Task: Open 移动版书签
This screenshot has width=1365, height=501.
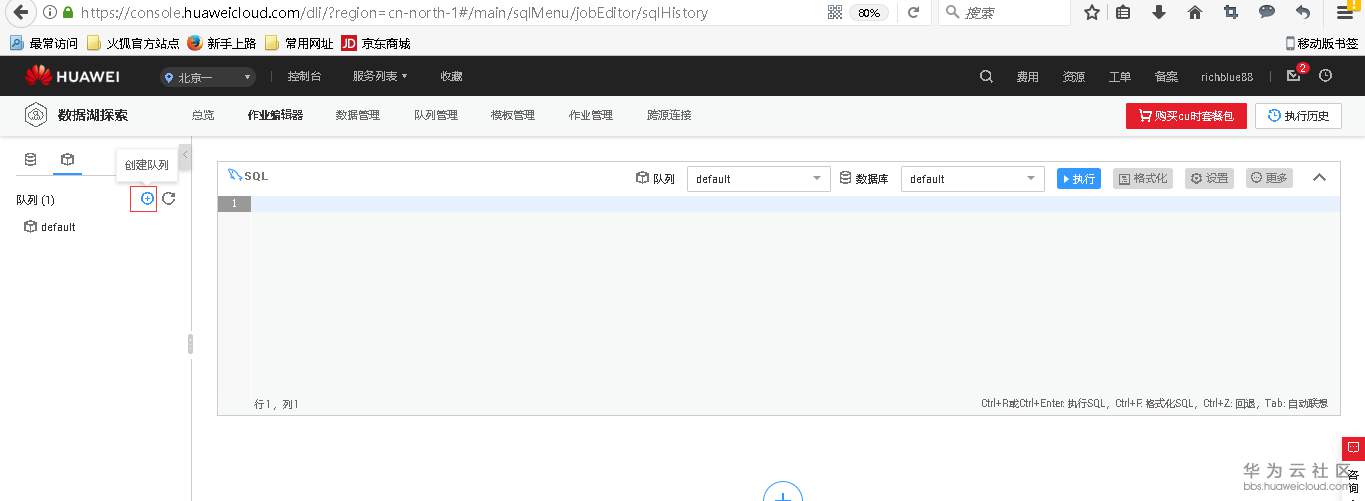Action: [1322, 43]
